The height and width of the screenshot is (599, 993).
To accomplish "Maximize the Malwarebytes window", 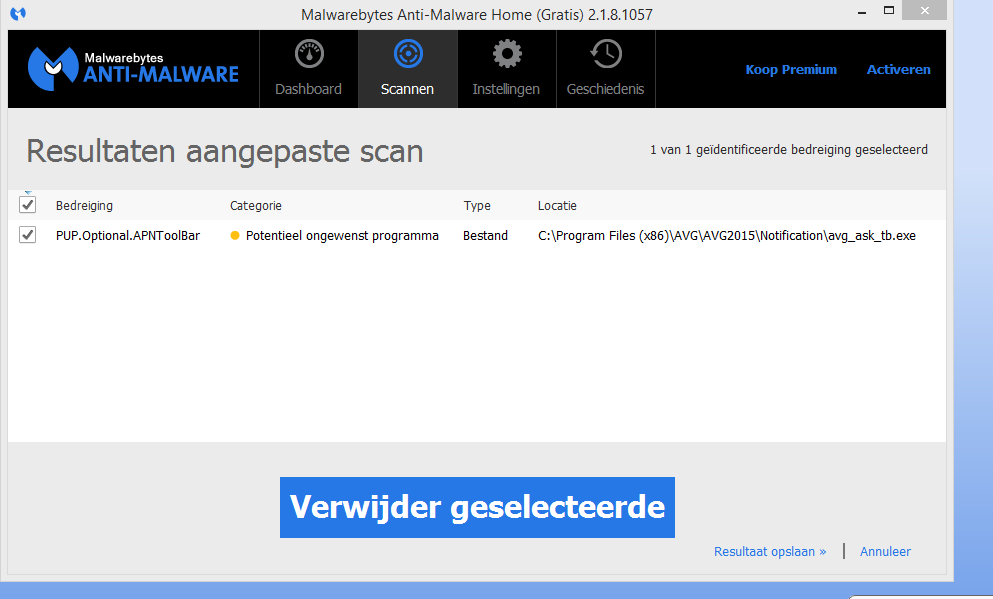I will click(889, 11).
